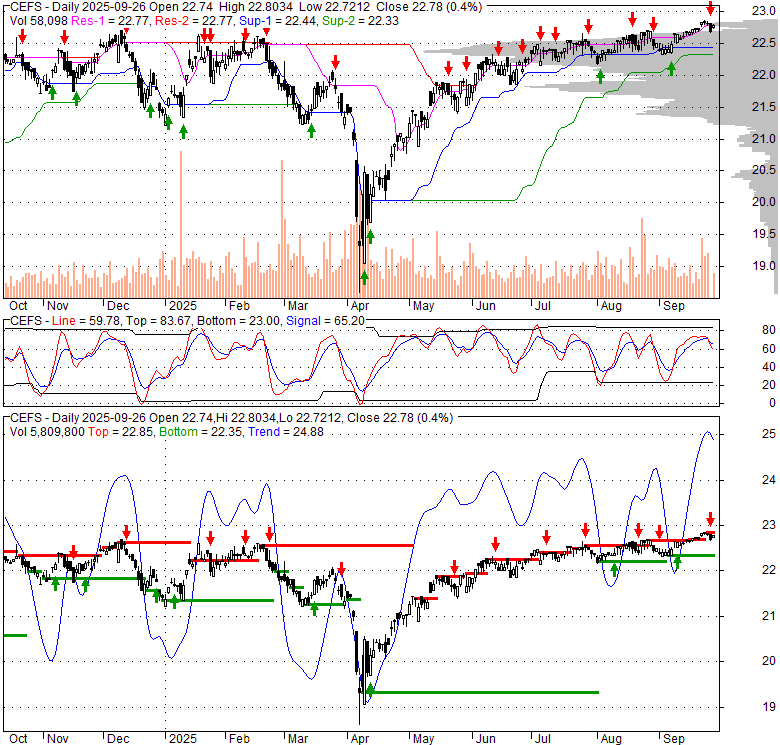Select the Sup-1 = 22.44 legend label
This screenshot has width=780, height=745.
click(x=278, y=21)
